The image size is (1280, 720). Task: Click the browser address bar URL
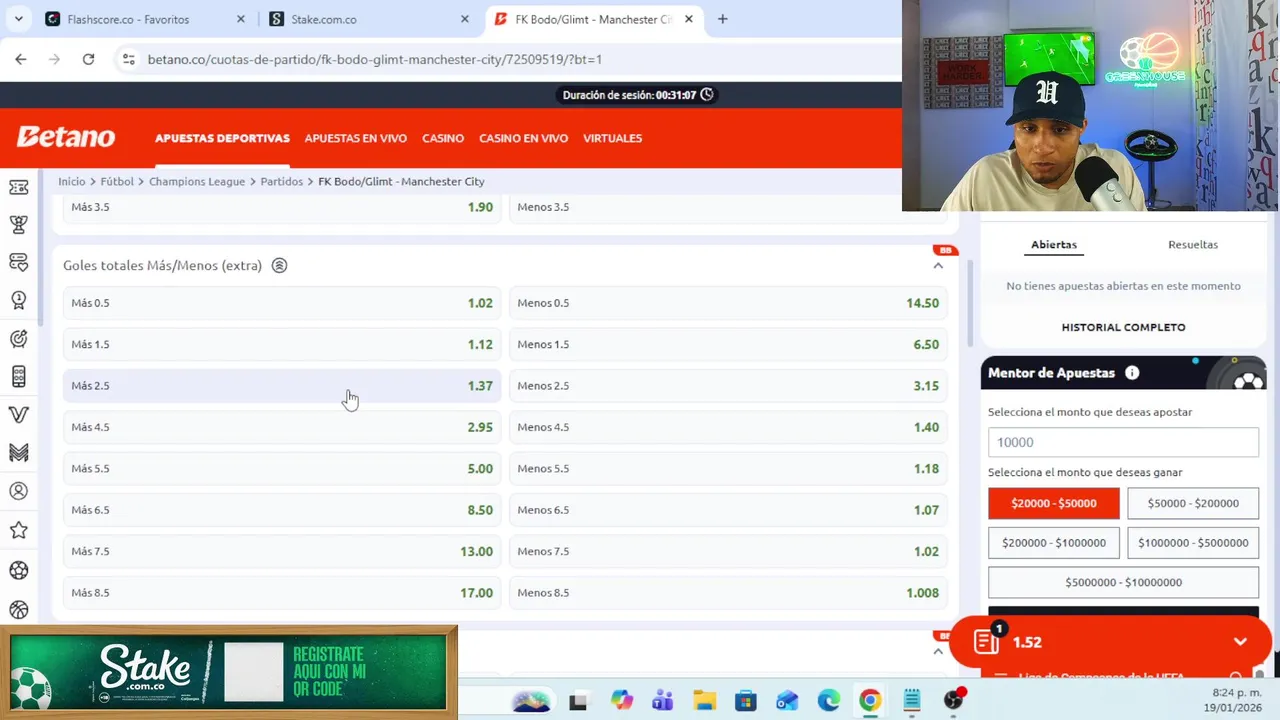tap(375, 59)
